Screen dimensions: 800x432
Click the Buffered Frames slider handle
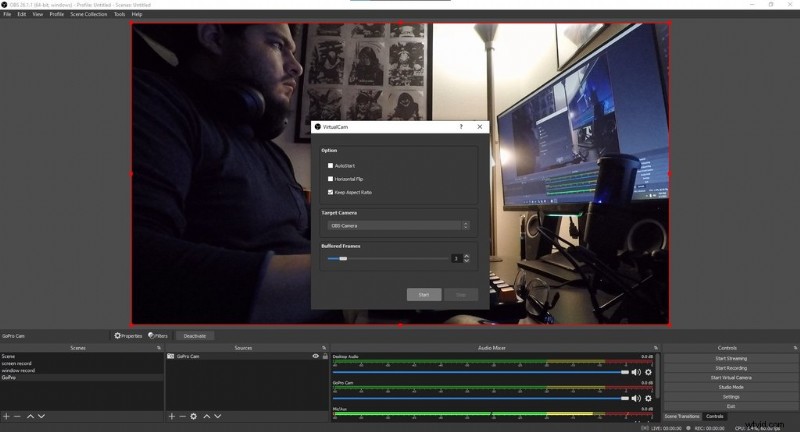[343, 259]
